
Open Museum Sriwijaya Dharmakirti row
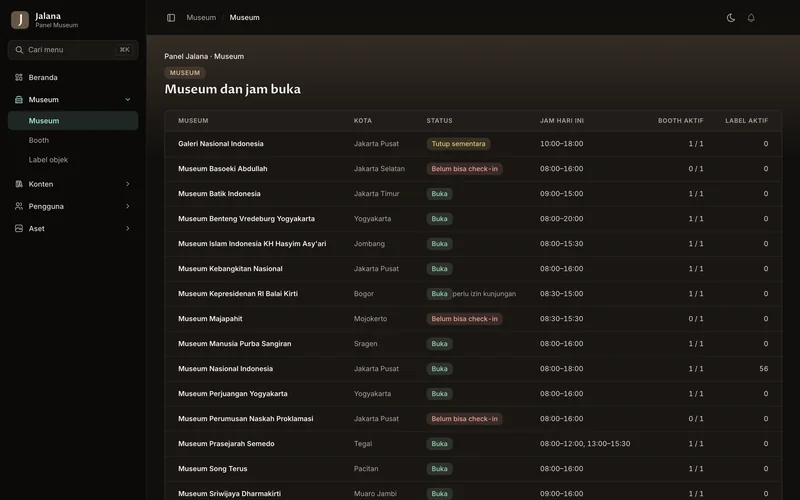coord(473,491)
